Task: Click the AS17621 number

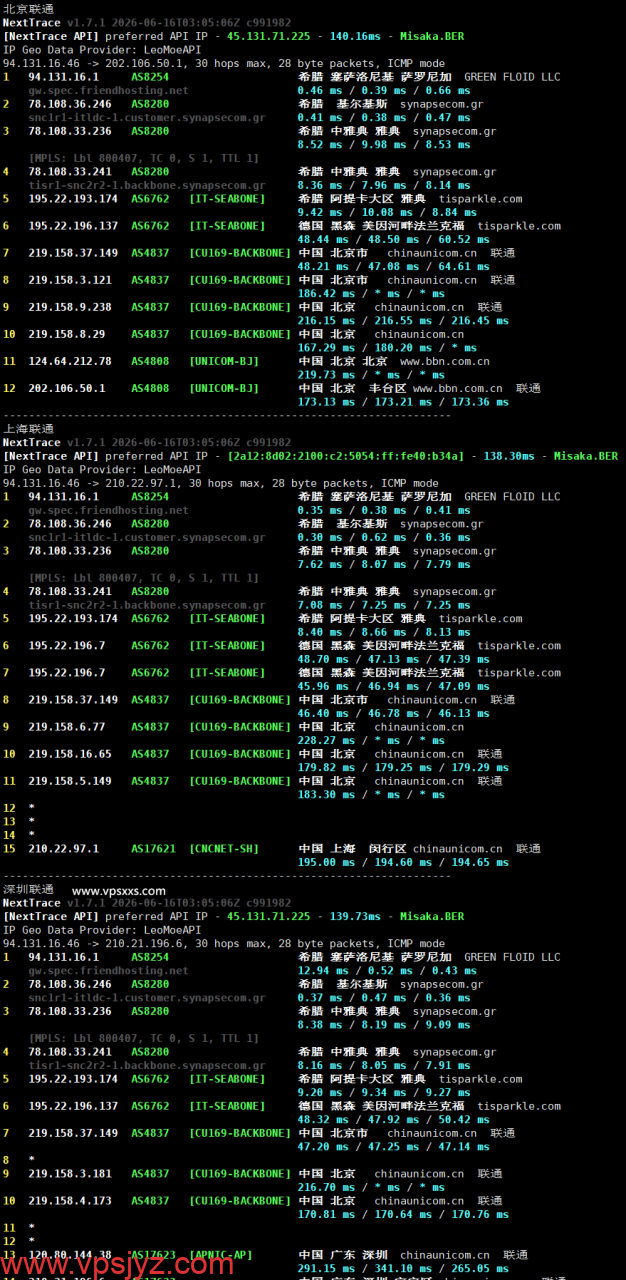Action: click(153, 849)
